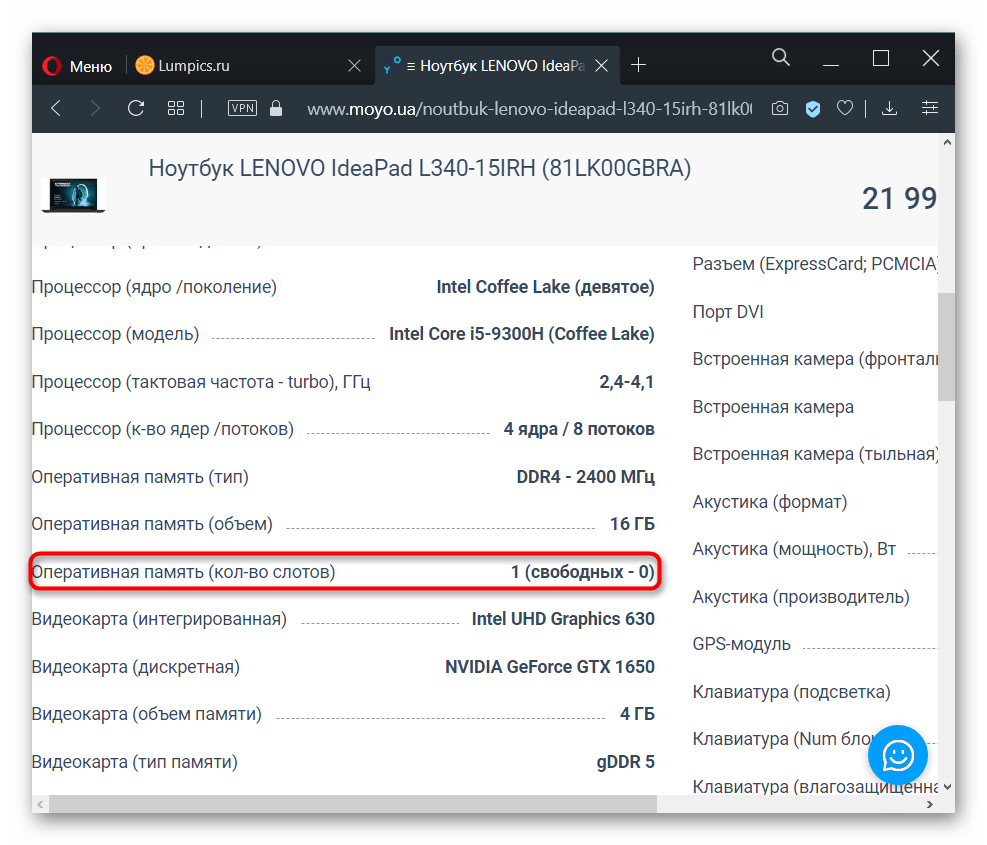Take a snapshot with camera icon
This screenshot has height=845, width=987.
[780, 108]
